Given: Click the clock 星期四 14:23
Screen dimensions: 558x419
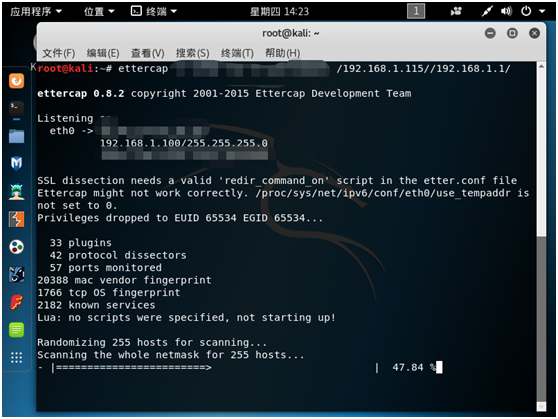Looking at the screenshot, I should pos(279,12).
